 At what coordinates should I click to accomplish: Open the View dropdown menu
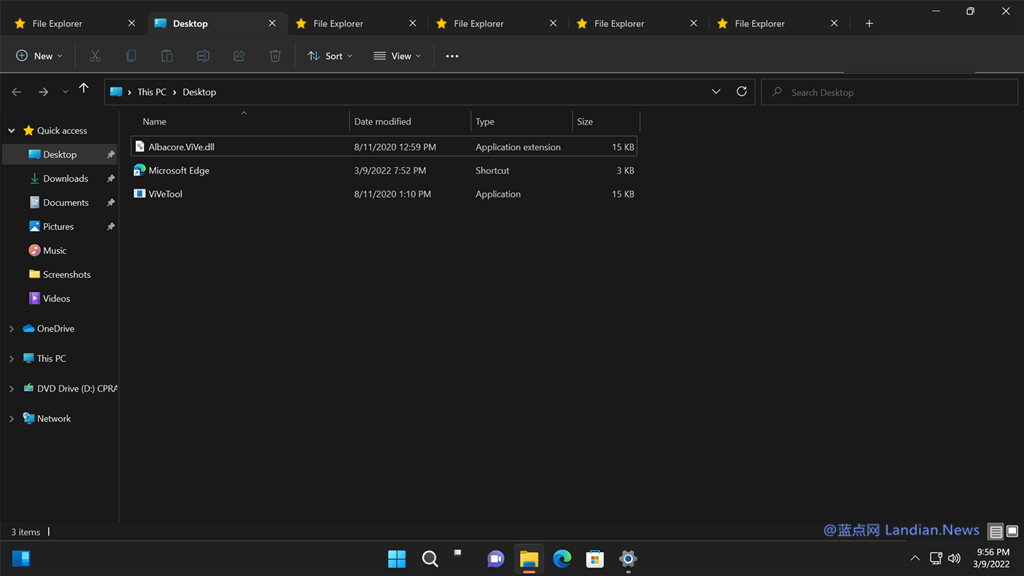(397, 56)
